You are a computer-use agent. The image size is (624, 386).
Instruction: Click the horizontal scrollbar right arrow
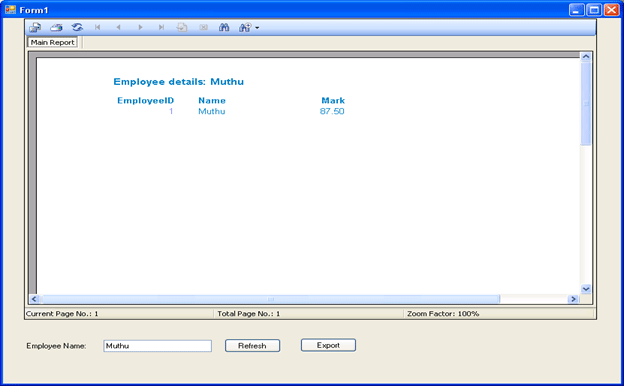(573, 299)
